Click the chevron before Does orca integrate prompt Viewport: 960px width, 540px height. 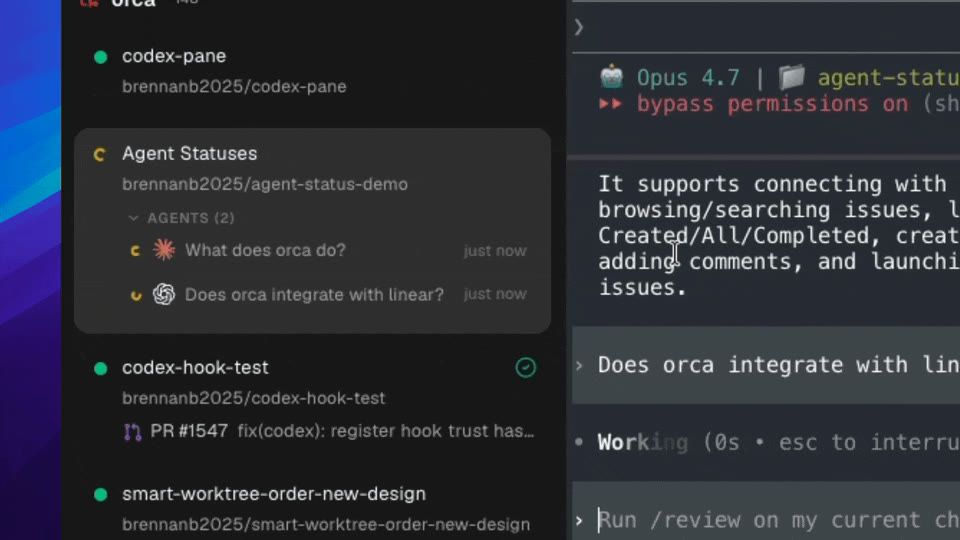click(x=579, y=366)
